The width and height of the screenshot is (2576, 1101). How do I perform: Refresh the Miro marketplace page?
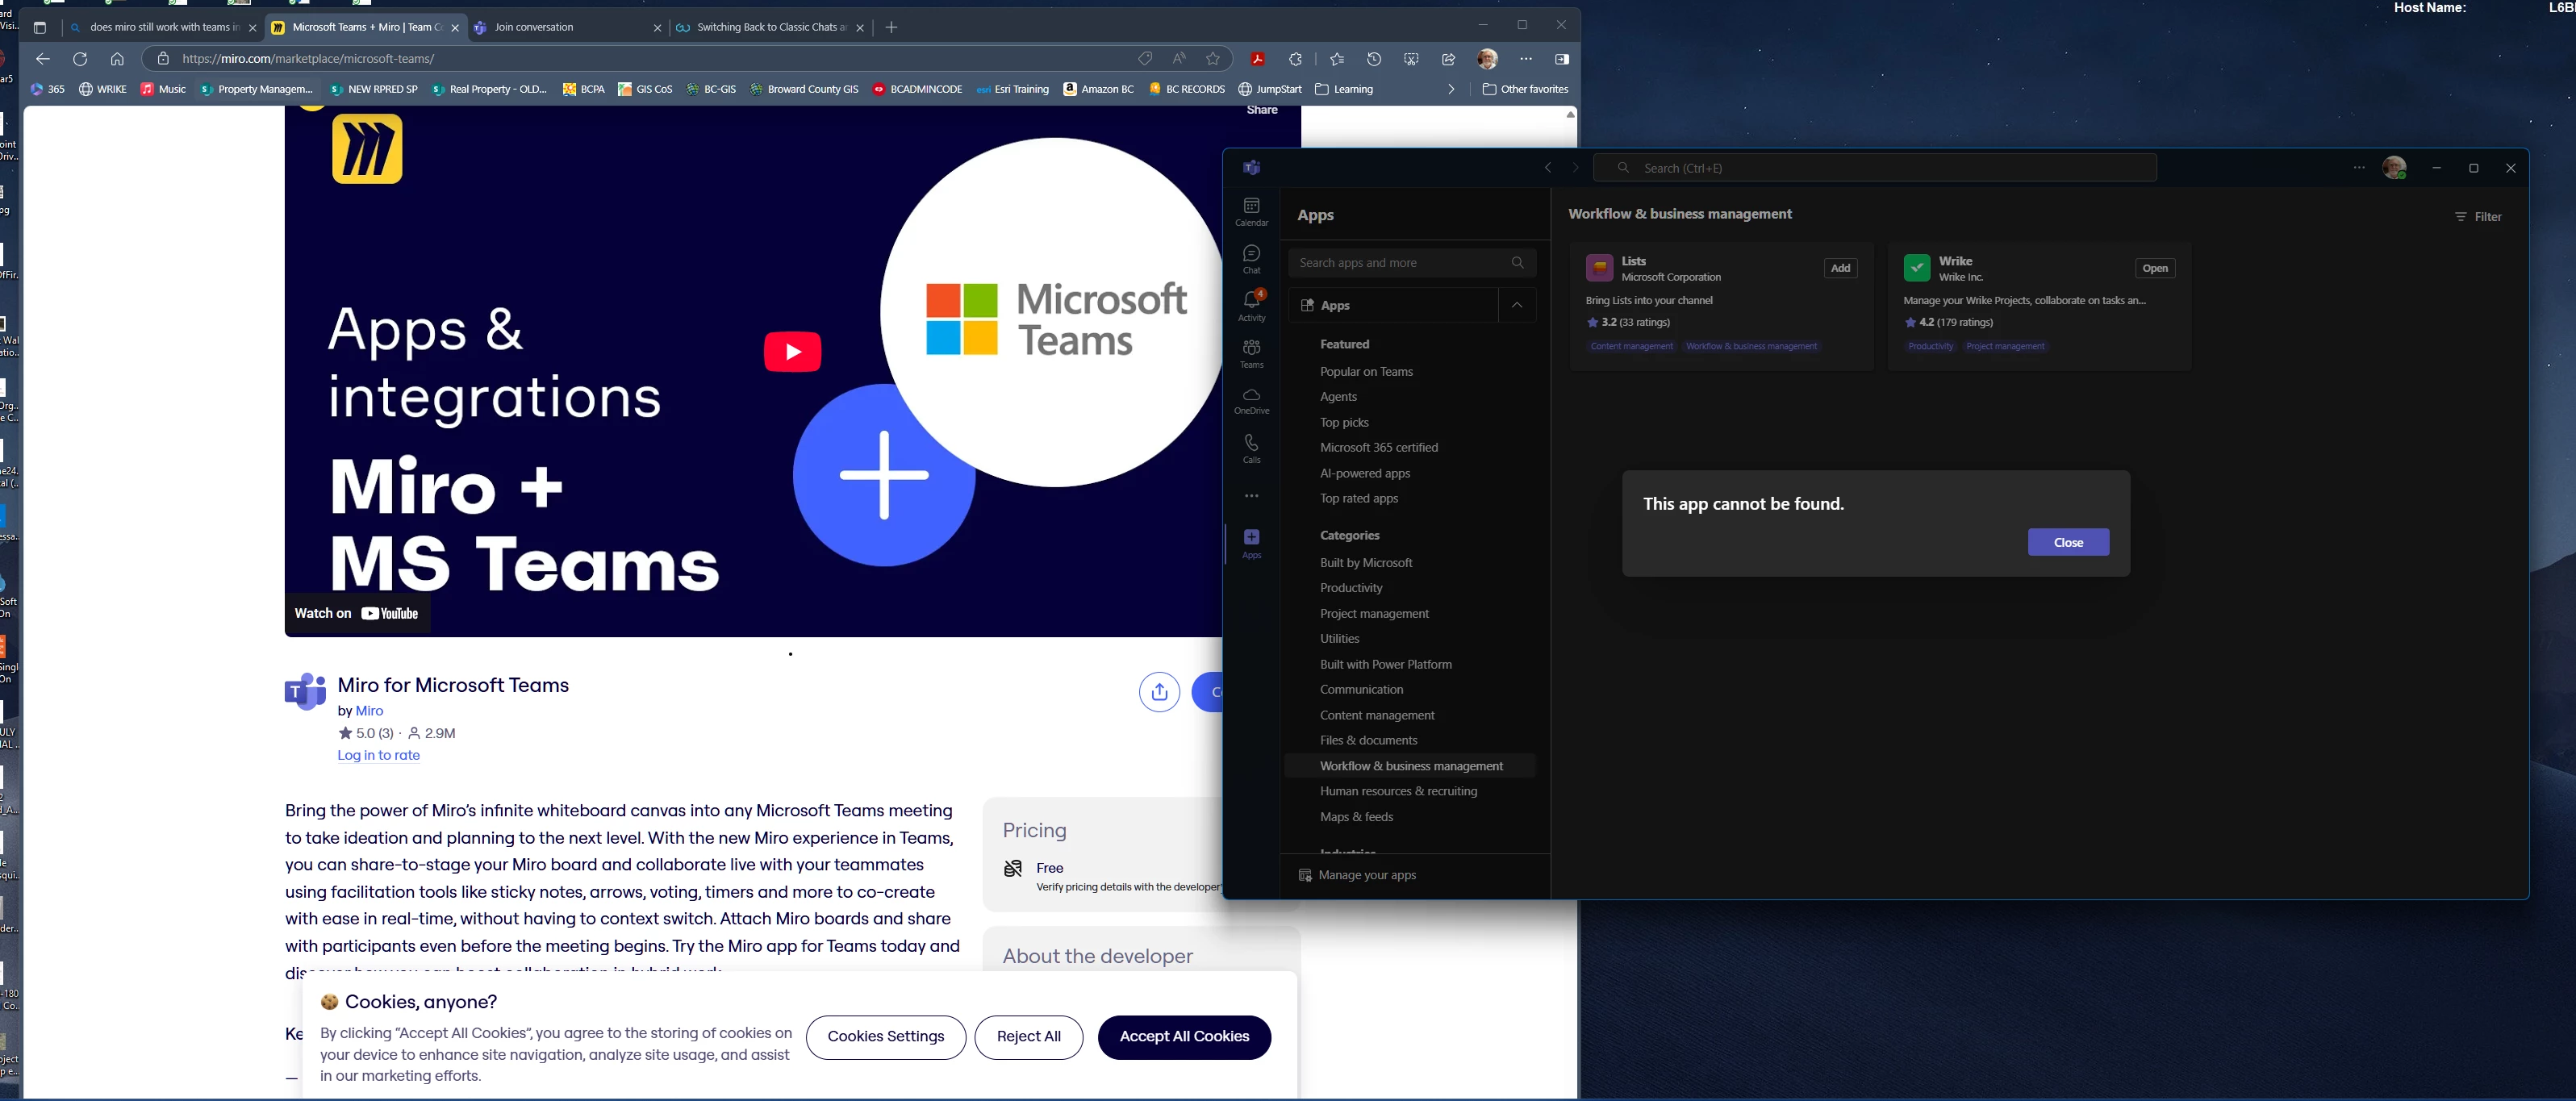(x=80, y=59)
